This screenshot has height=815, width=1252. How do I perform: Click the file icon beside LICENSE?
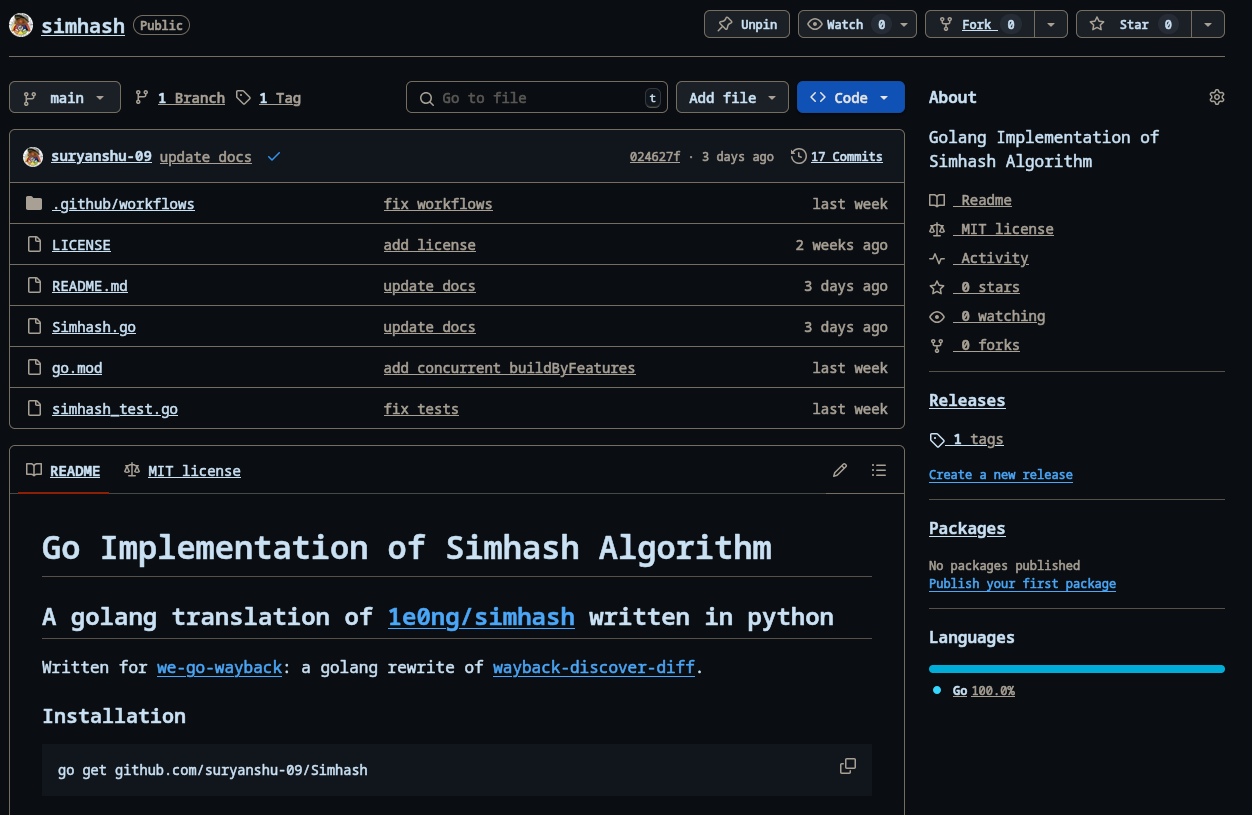click(34, 245)
